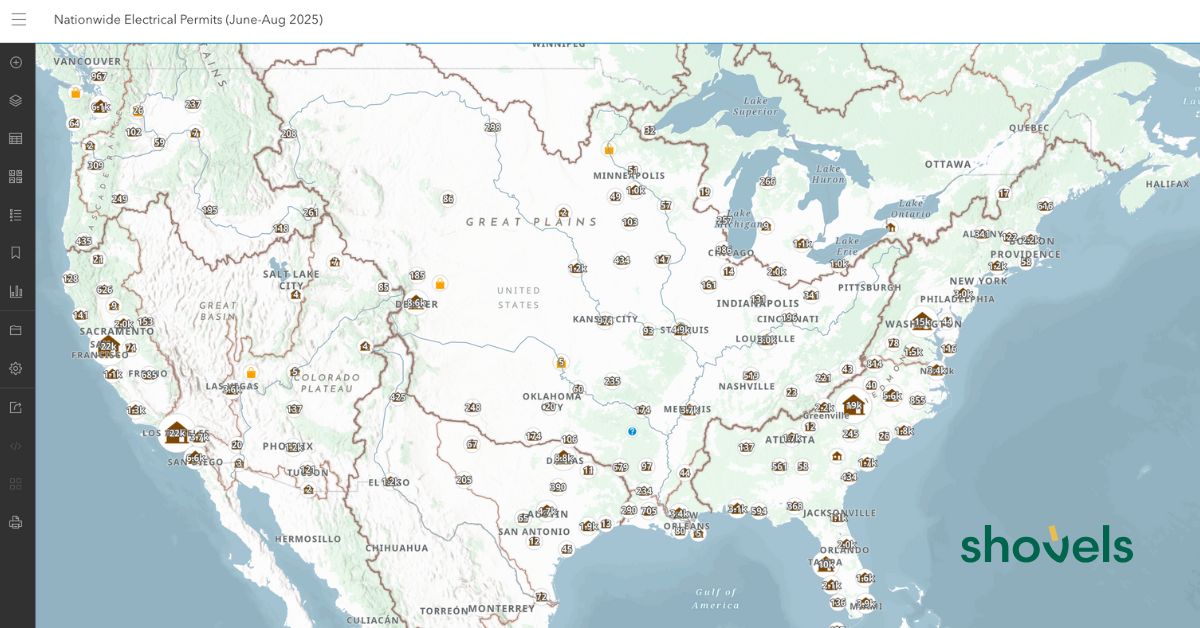This screenshot has height=628, width=1200.
Task: Open the Legend grid panel
Action: point(15,177)
